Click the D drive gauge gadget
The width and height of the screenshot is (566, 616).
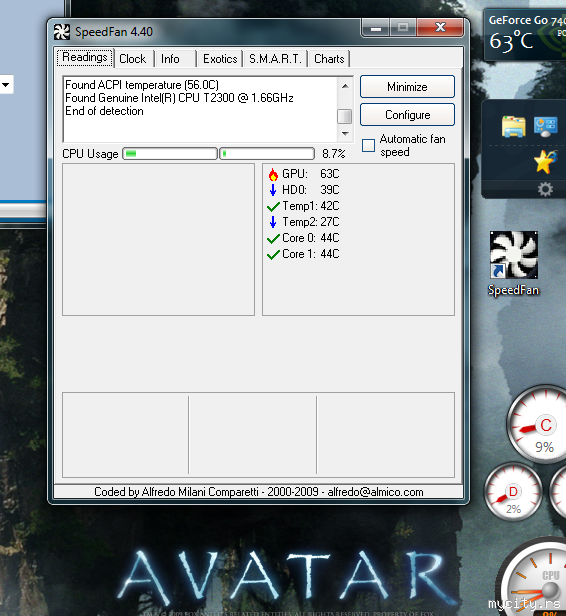click(x=513, y=491)
